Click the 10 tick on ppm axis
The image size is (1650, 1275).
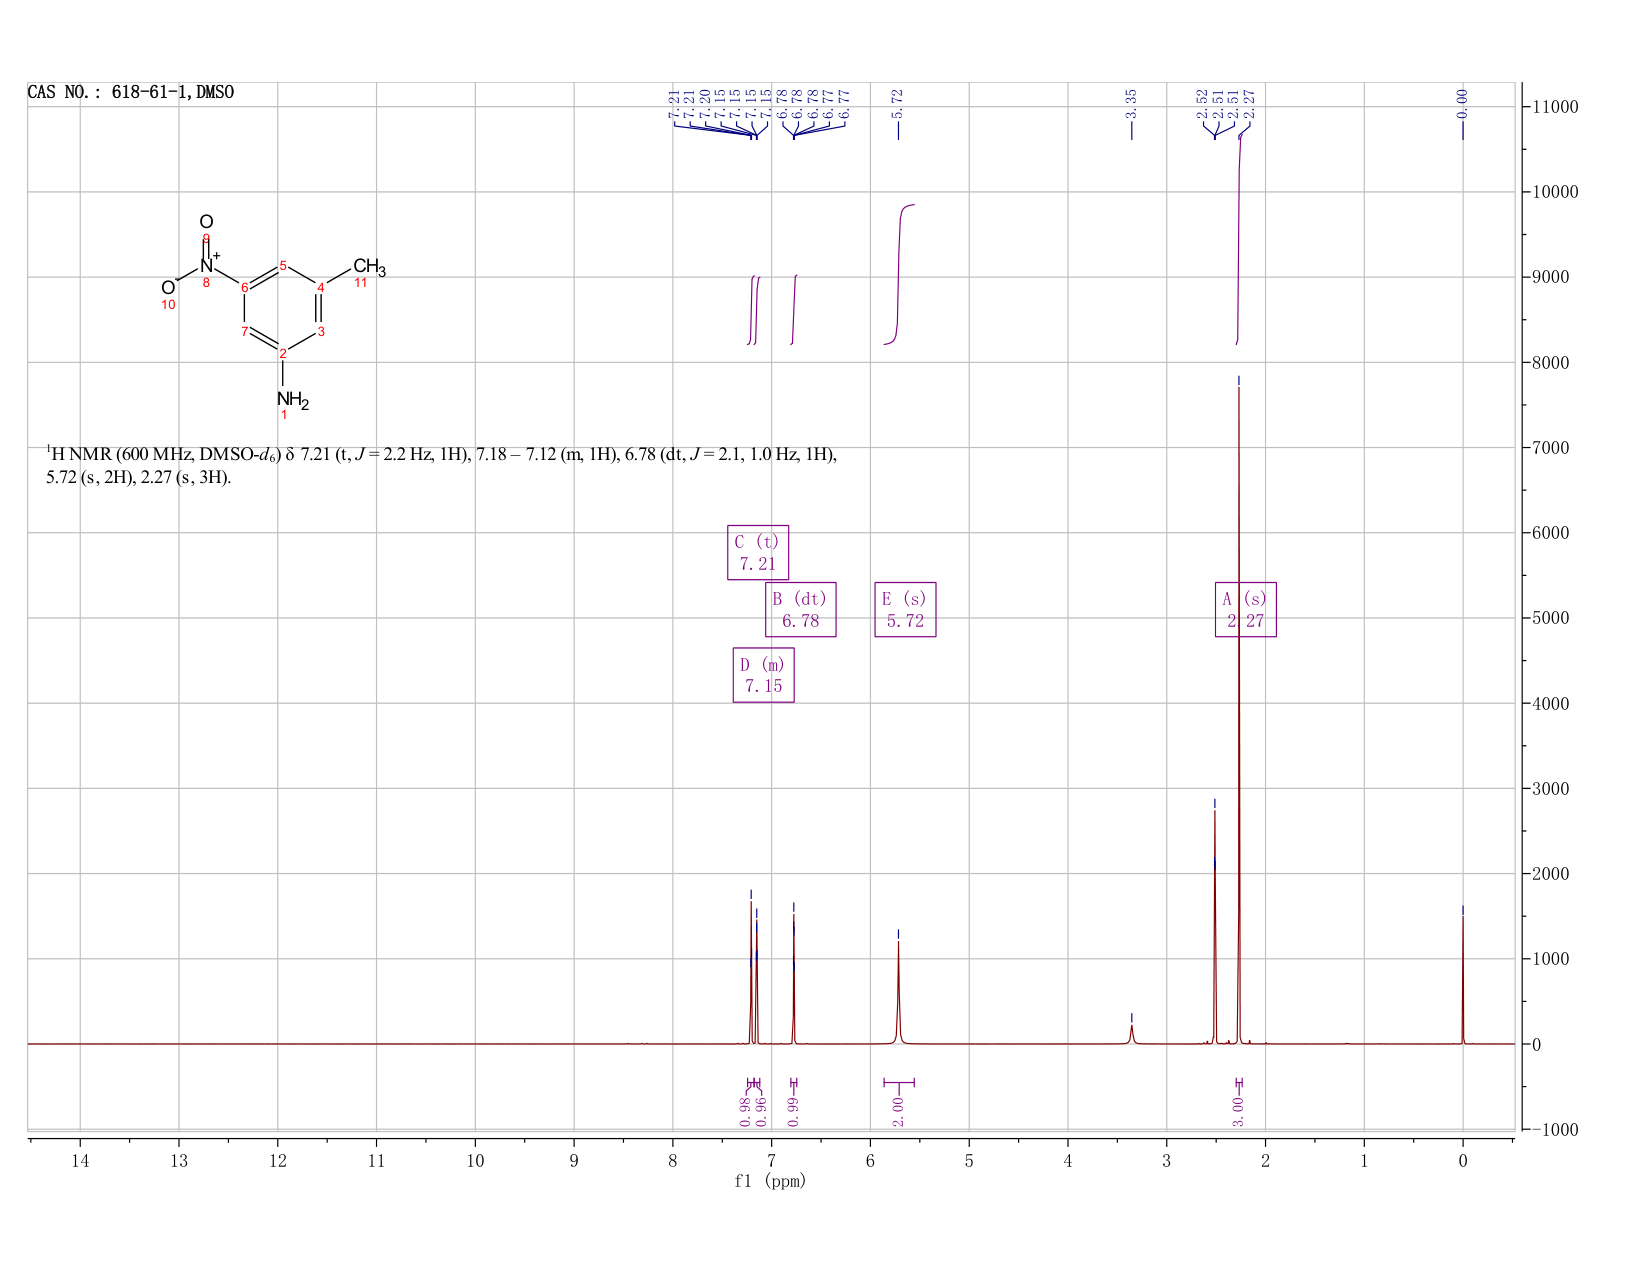click(475, 1161)
